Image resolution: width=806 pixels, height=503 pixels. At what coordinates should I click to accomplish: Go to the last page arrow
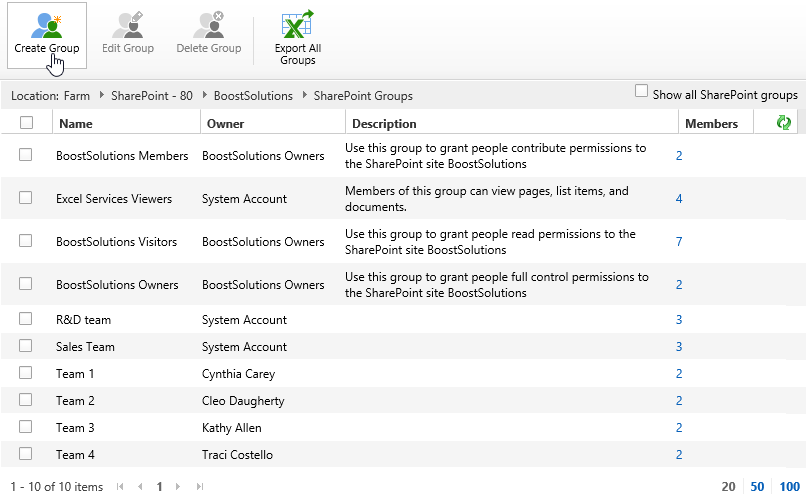(x=200, y=487)
